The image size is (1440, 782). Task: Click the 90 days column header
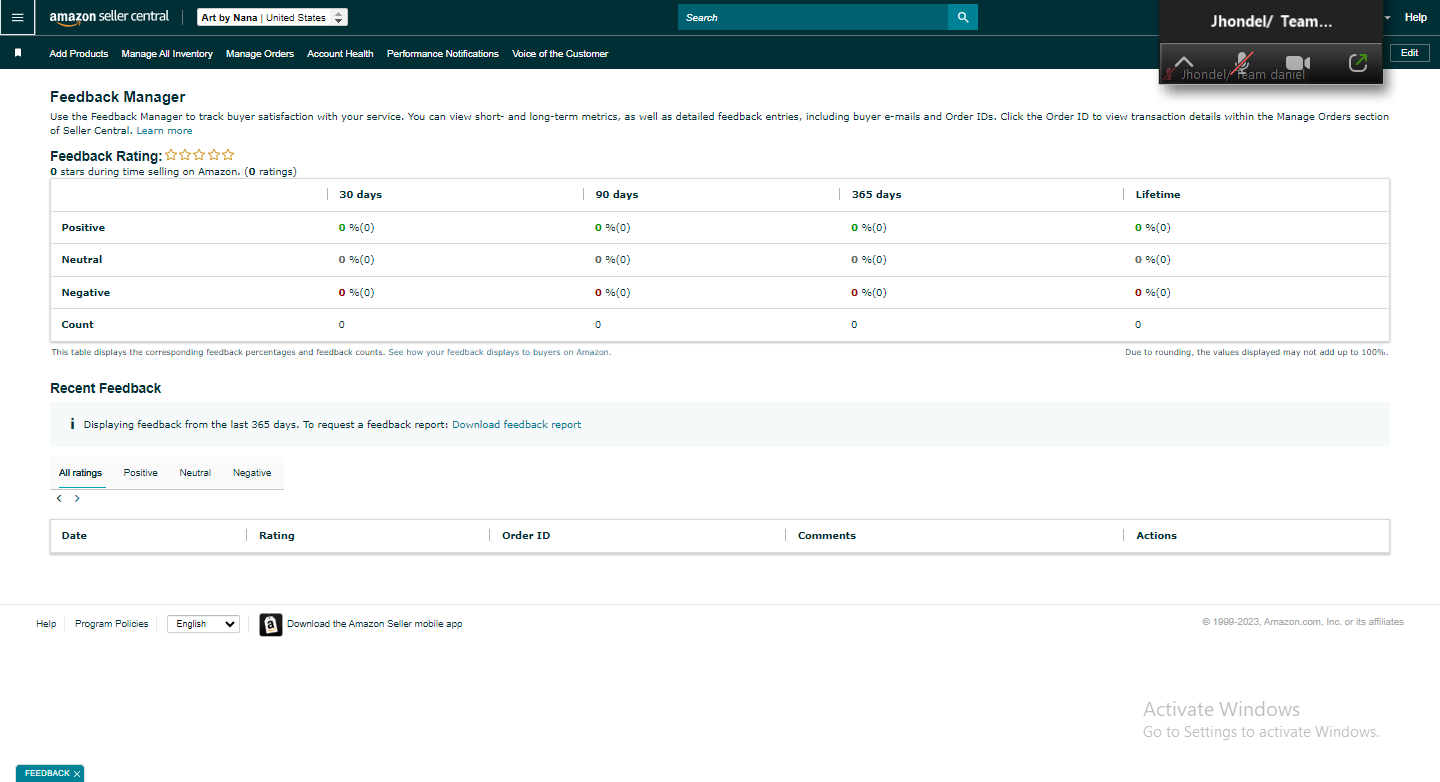(616, 195)
